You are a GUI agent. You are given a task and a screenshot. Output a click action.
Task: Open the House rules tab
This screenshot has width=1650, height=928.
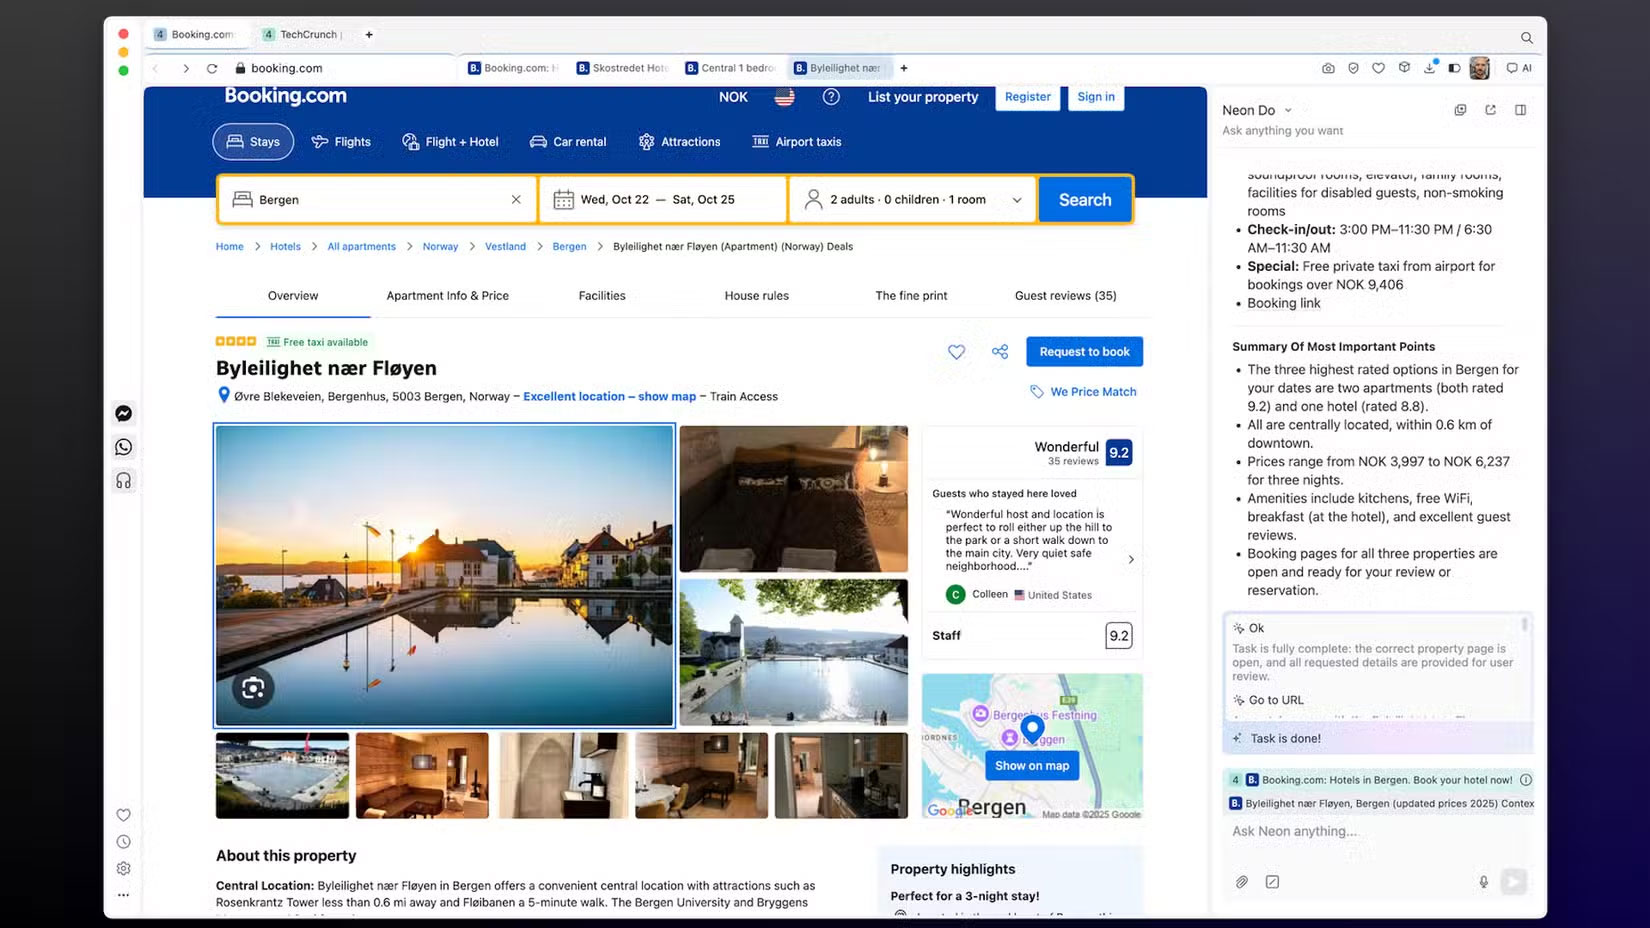[x=757, y=295]
